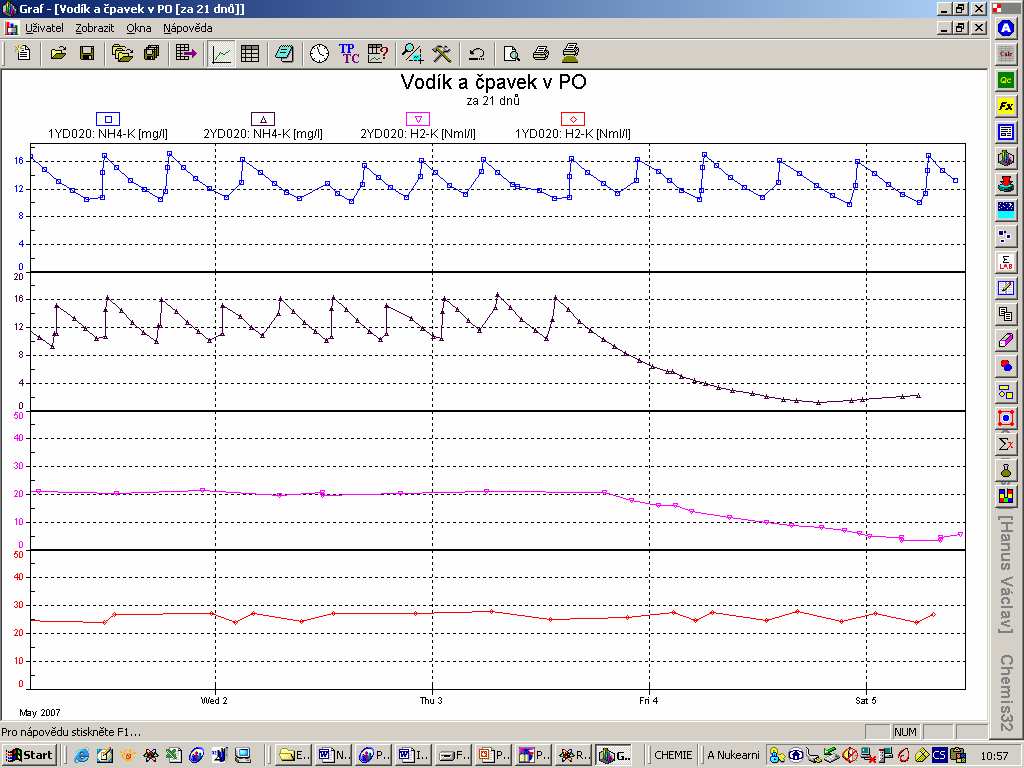This screenshot has height=768, width=1024.
Task: Open the Zobrazit menu
Action: (x=95, y=28)
